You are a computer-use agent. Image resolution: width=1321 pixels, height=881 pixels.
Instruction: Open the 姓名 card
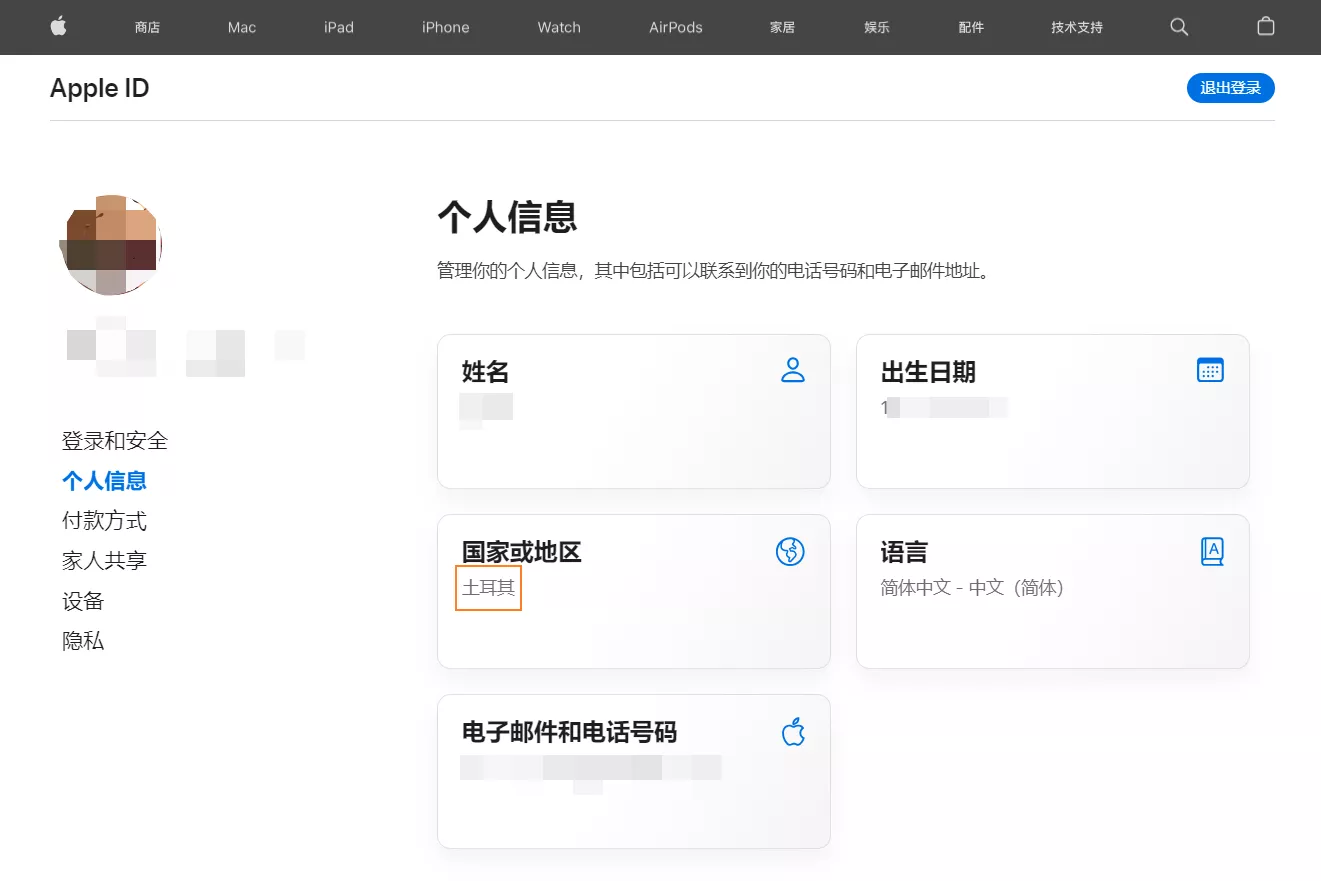[x=634, y=411]
